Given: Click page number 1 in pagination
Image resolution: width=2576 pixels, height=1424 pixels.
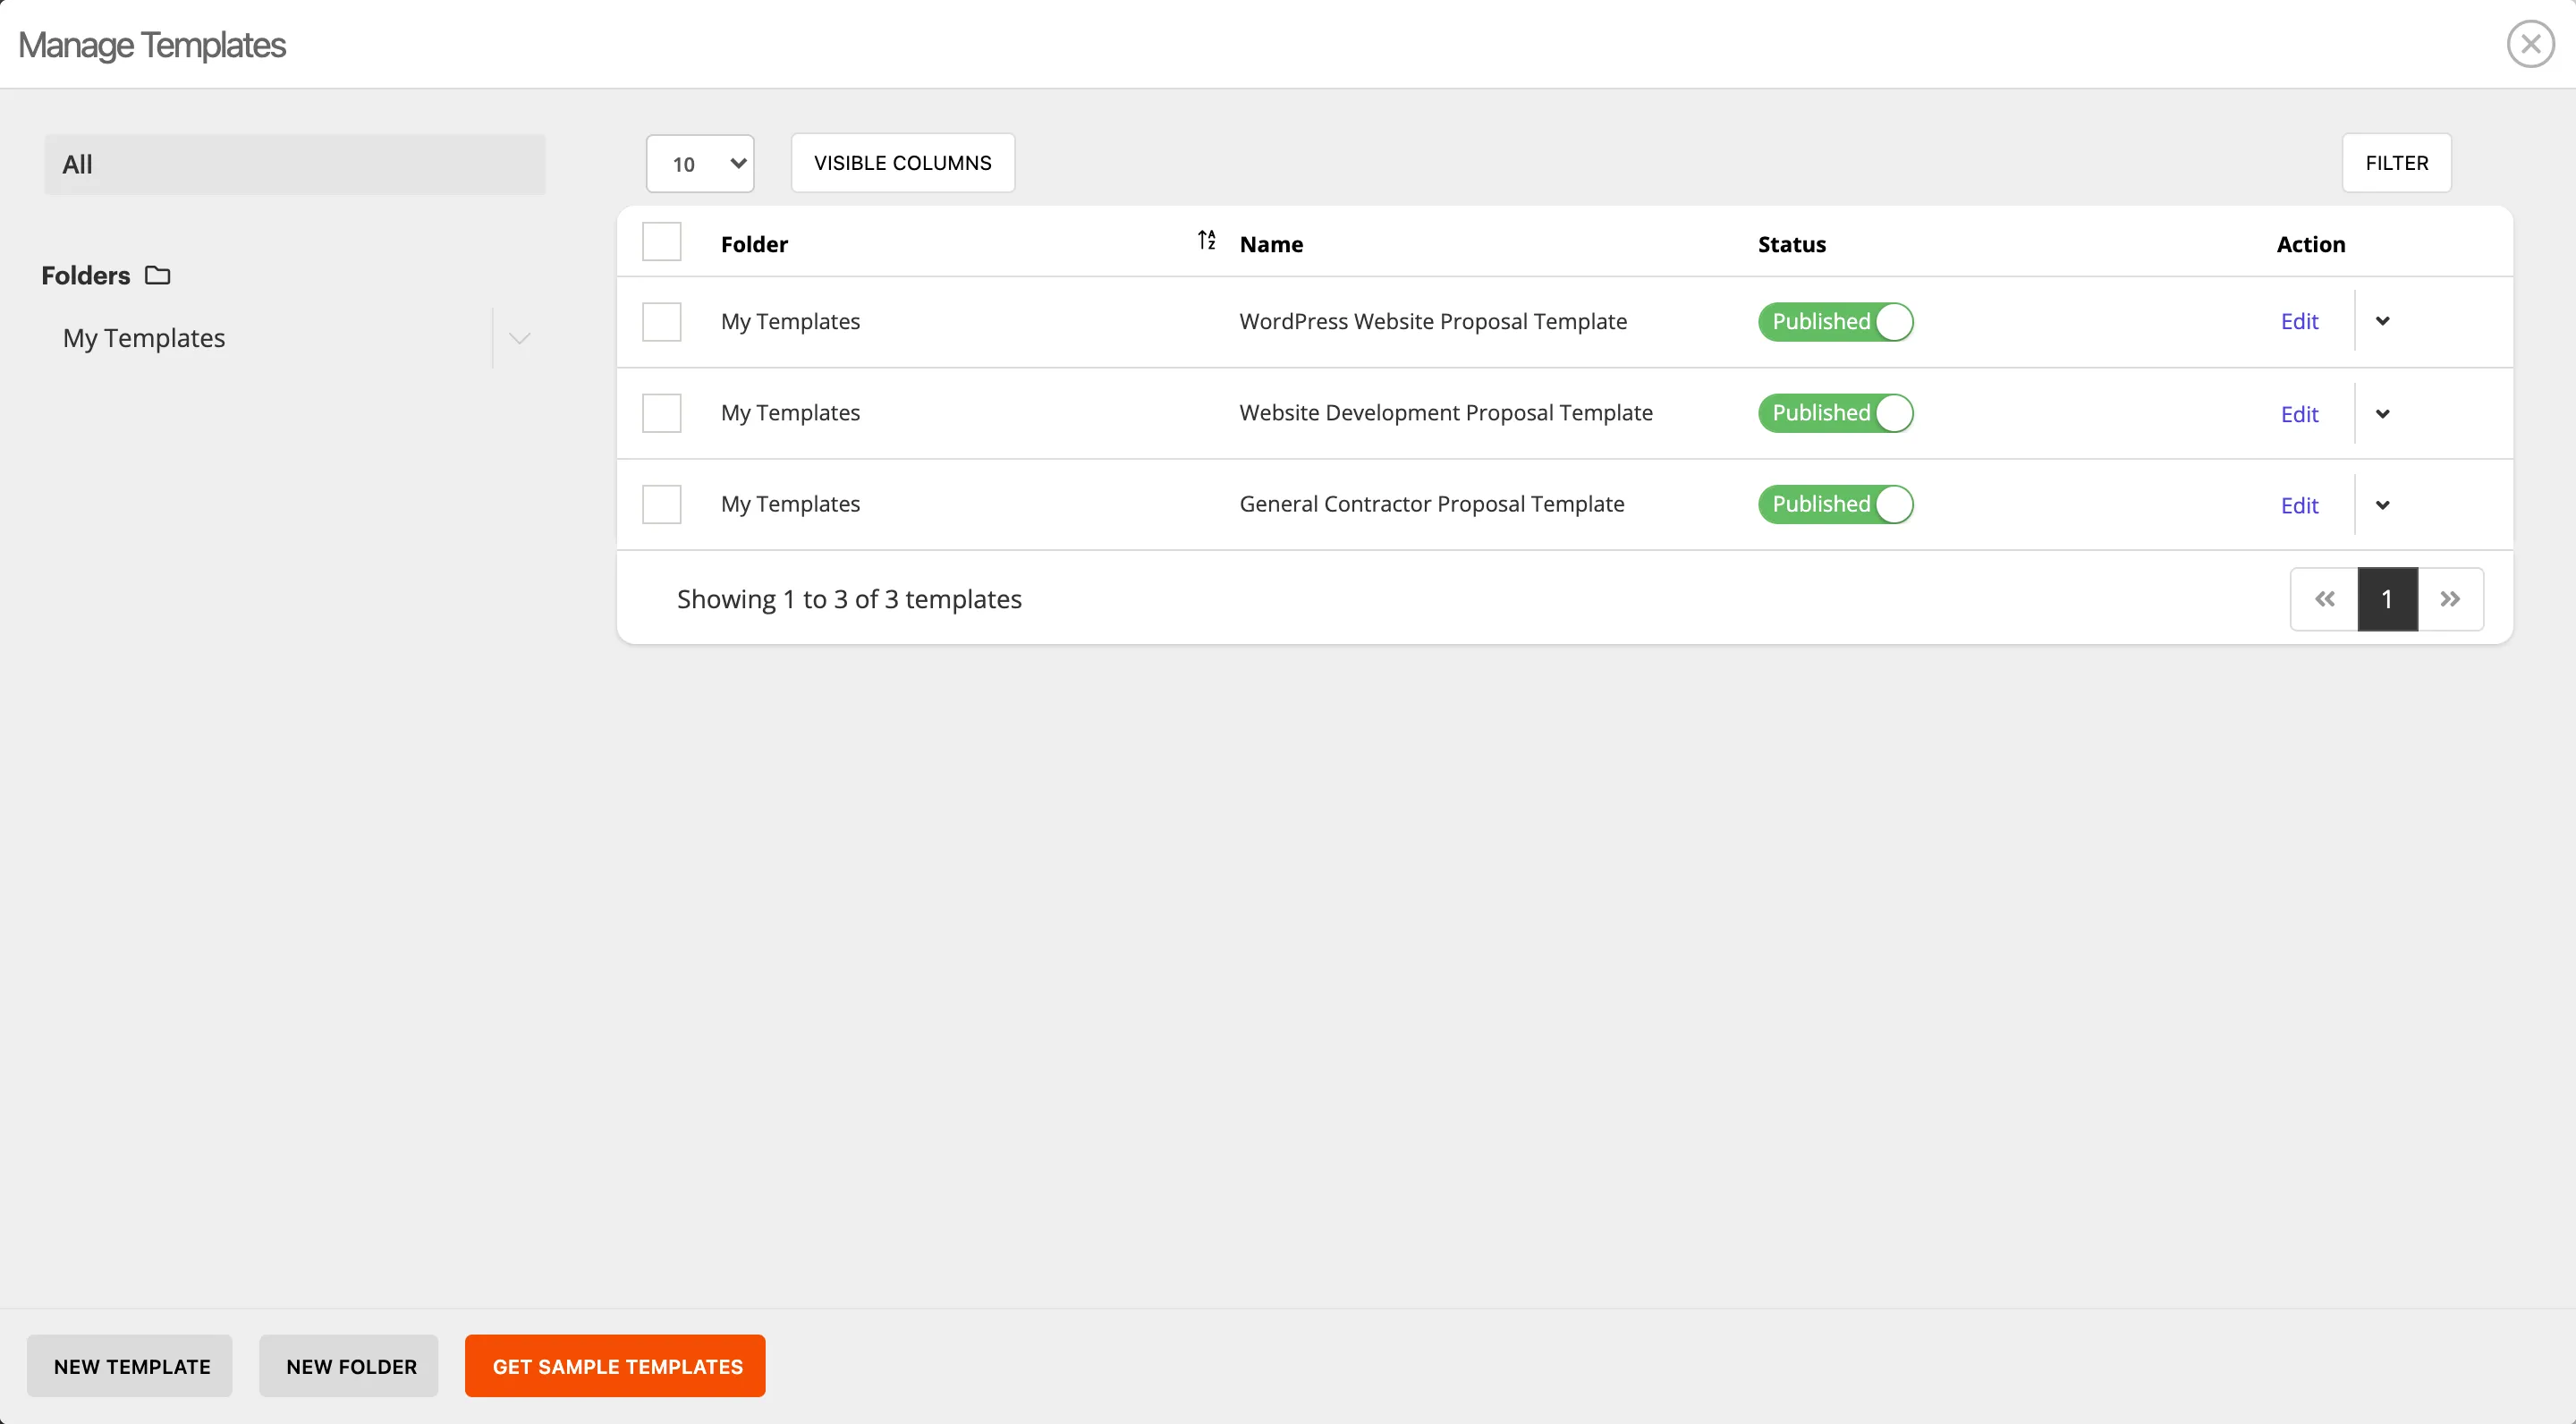Looking at the screenshot, I should [2387, 599].
